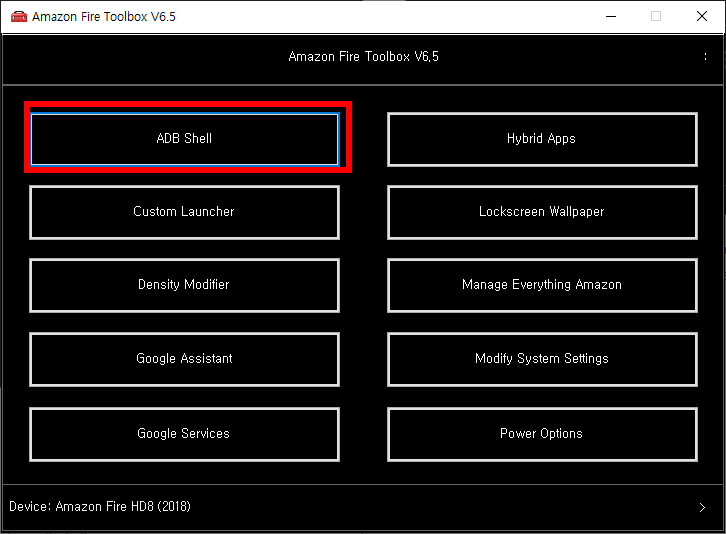Open the ADB Shell tool
726x534 pixels.
click(x=184, y=139)
